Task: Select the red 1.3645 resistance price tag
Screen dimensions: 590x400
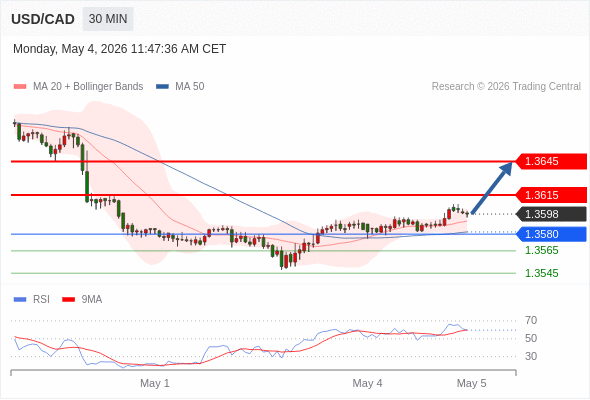Action: [551, 161]
